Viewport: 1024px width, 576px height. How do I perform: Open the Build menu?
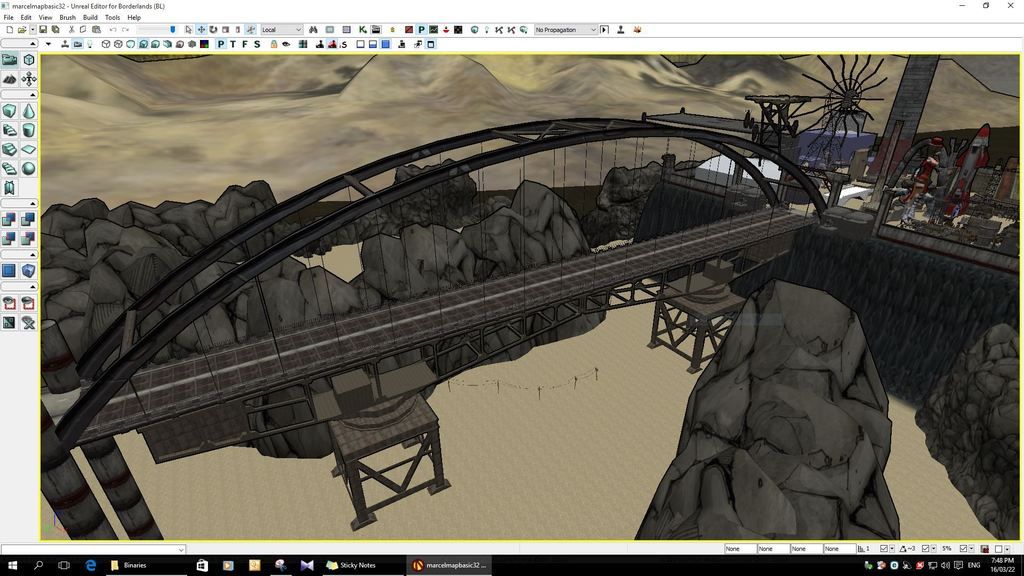coord(90,18)
